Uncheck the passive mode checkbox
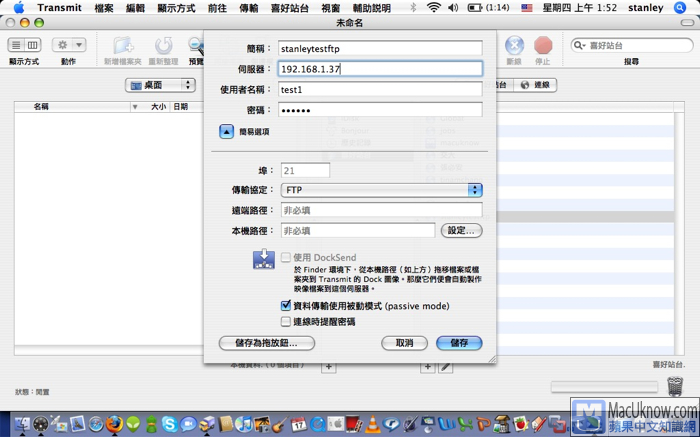 286,306
